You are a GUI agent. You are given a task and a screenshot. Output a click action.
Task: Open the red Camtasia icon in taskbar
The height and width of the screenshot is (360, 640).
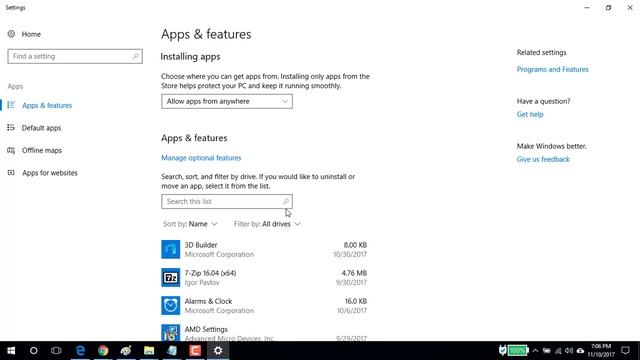pos(195,351)
